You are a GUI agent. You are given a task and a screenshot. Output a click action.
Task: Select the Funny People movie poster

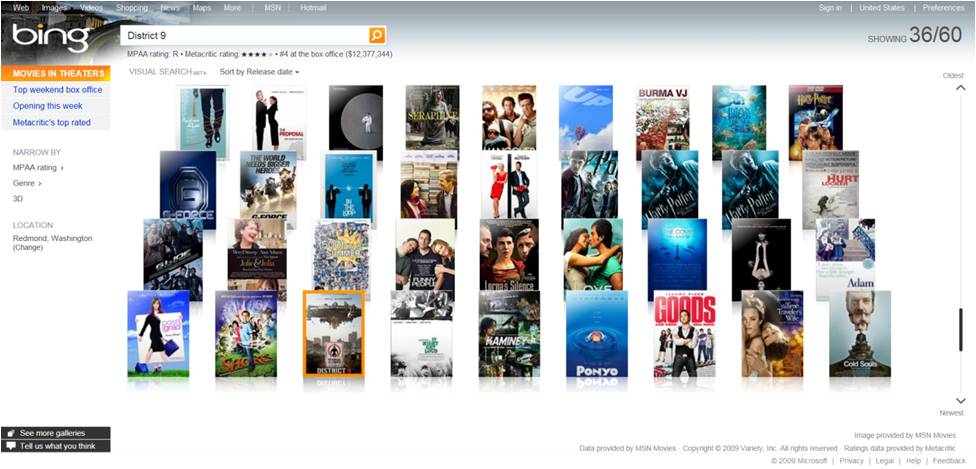point(425,254)
